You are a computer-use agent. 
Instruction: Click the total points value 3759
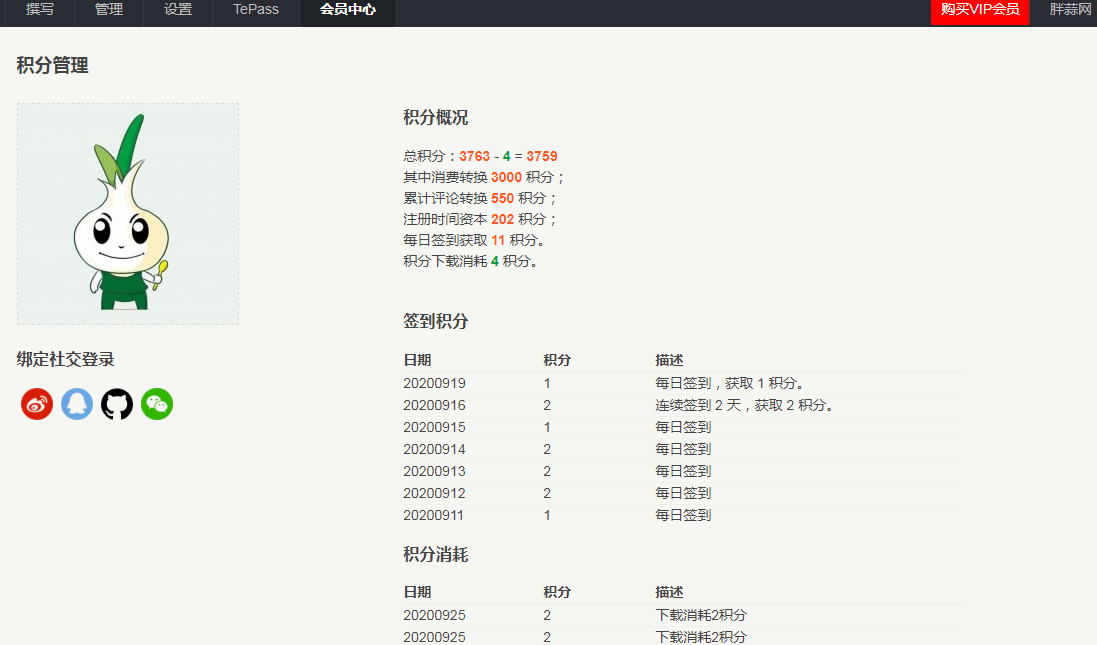point(542,156)
